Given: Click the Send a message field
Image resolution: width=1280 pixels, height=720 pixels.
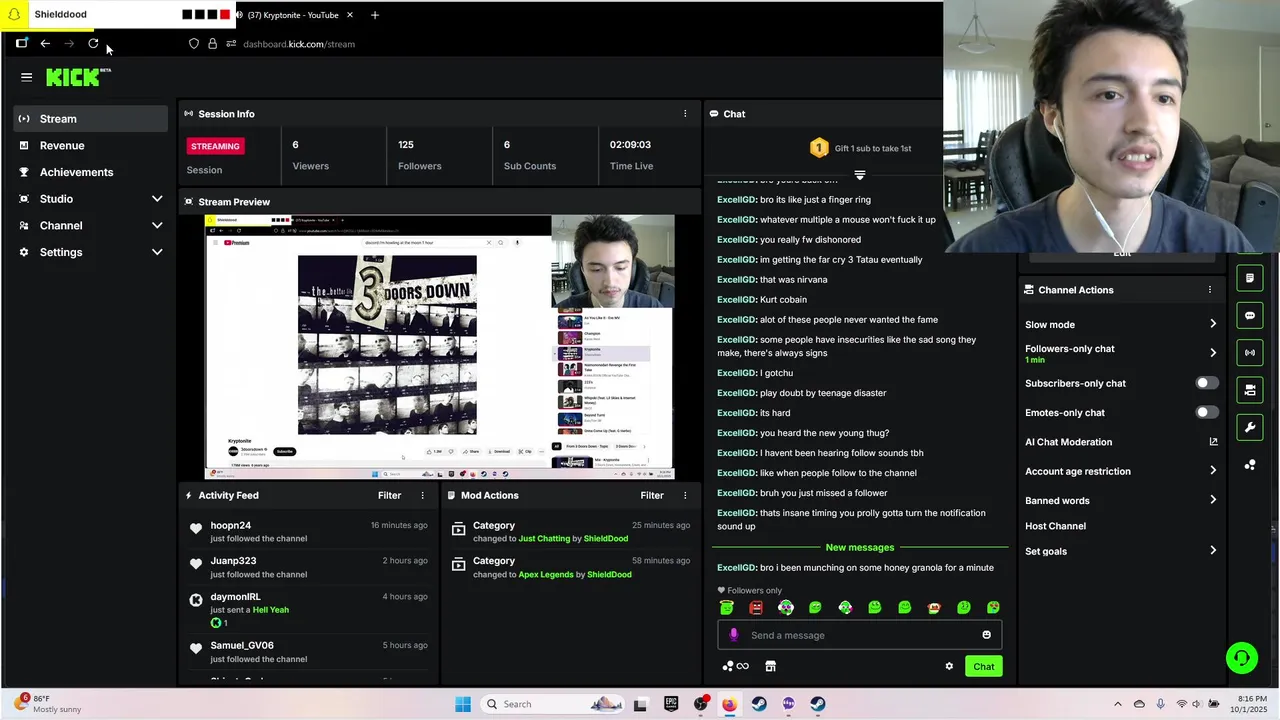Looking at the screenshot, I should 860,635.
